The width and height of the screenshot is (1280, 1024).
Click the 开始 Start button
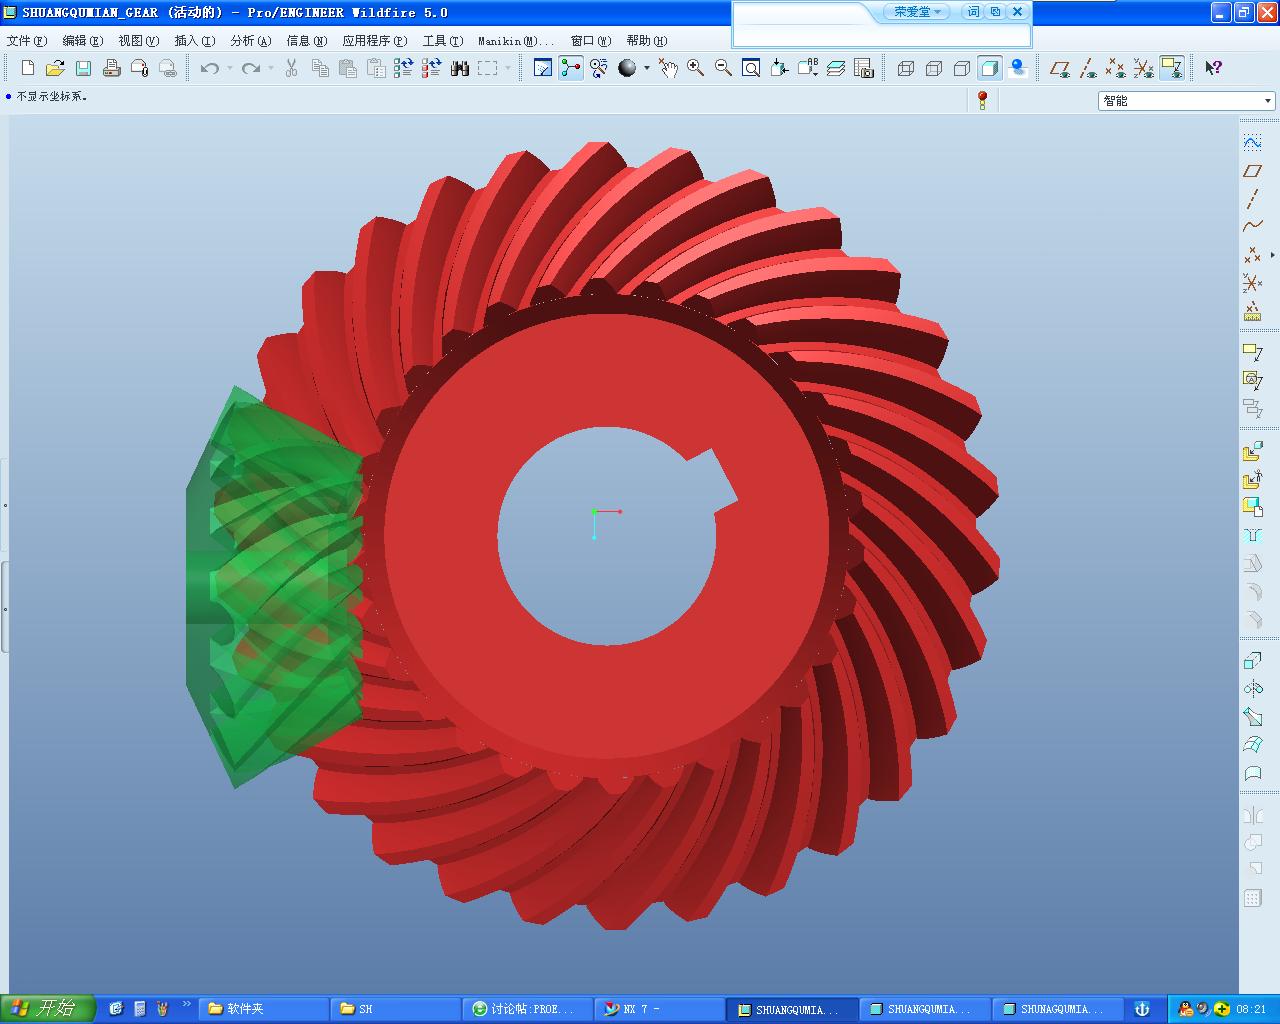pos(47,1008)
